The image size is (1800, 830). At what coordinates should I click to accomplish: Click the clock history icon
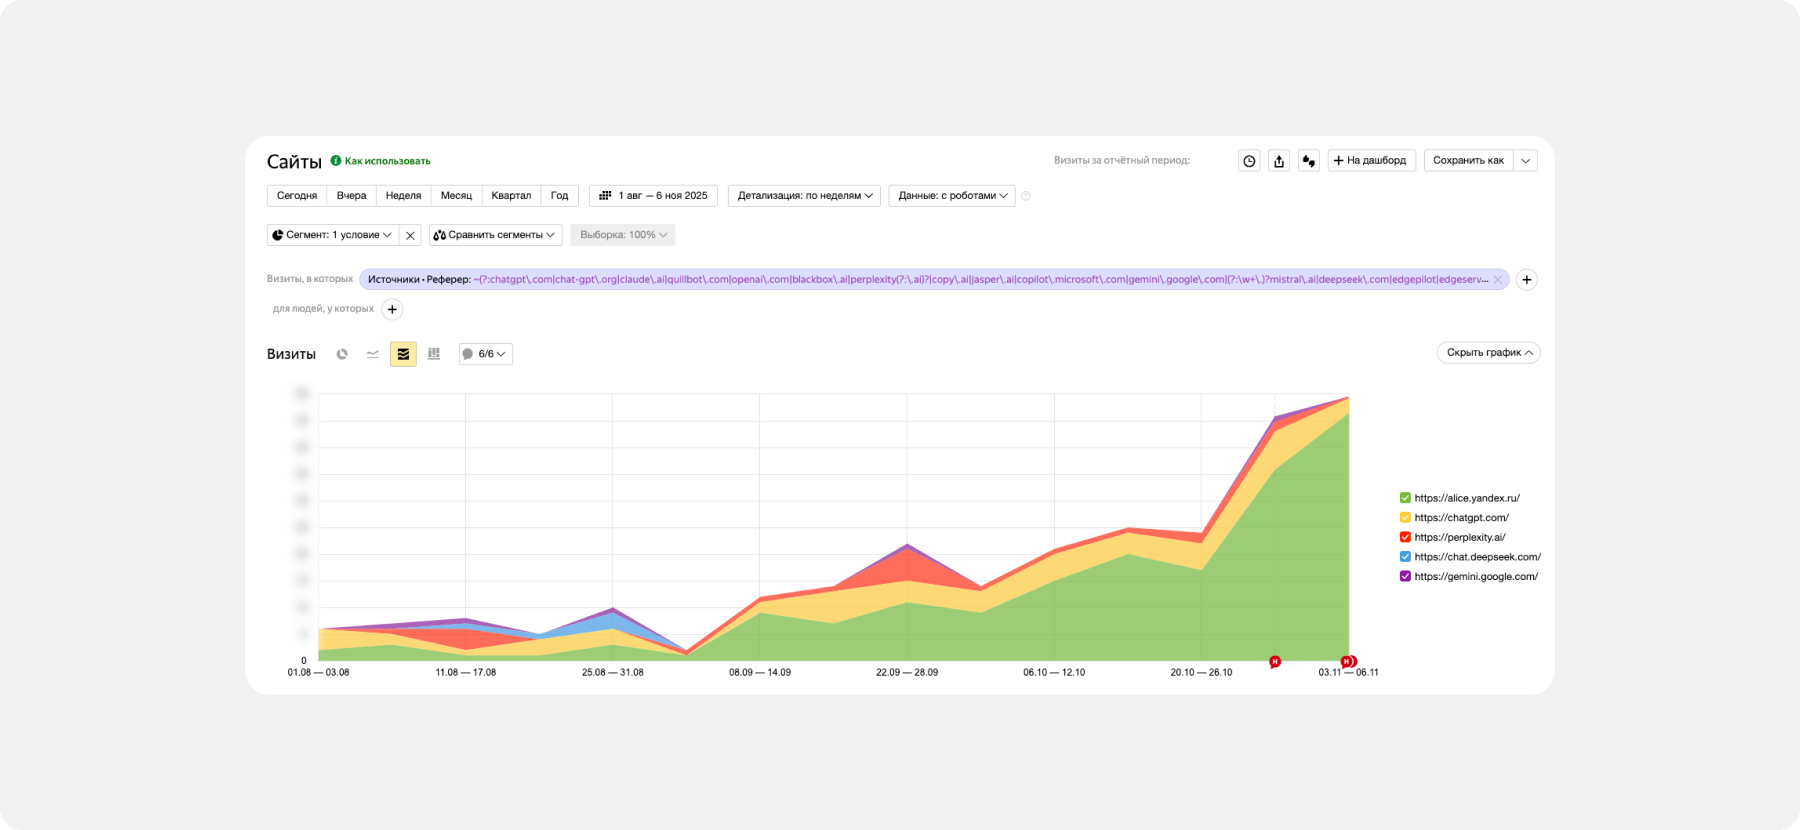tap(1249, 161)
